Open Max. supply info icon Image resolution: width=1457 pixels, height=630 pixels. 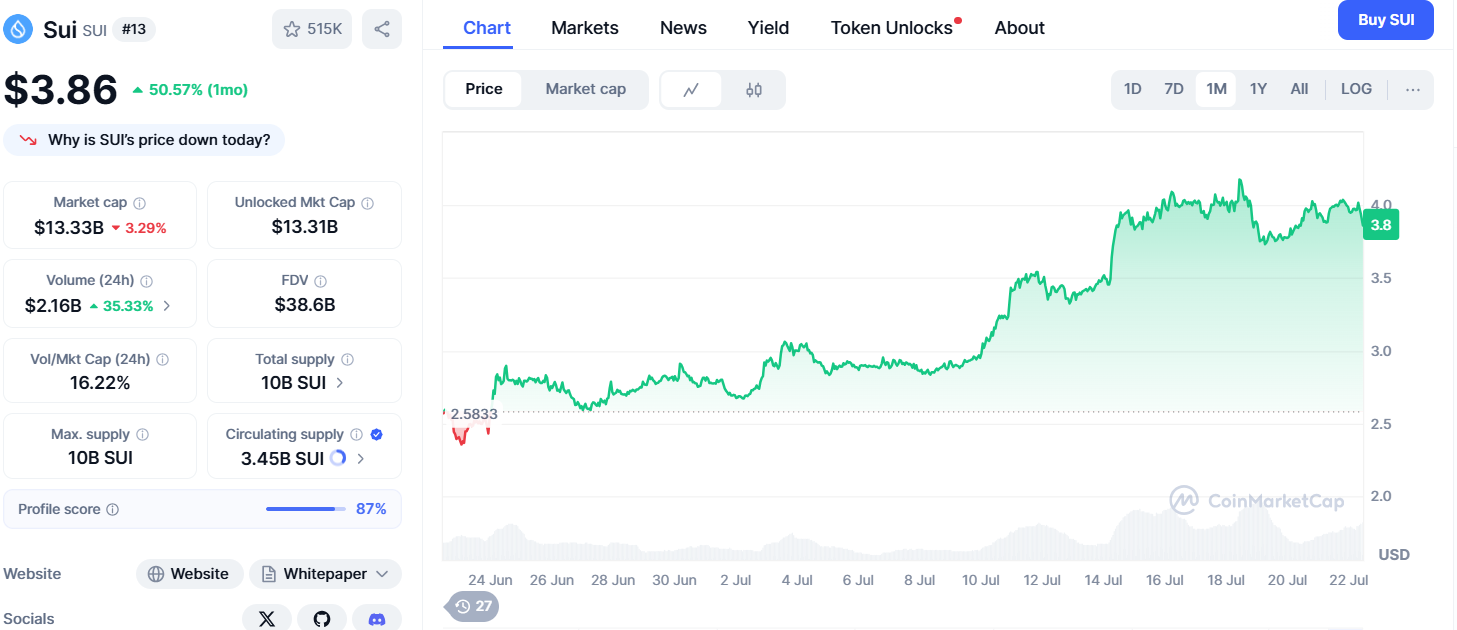click(143, 435)
